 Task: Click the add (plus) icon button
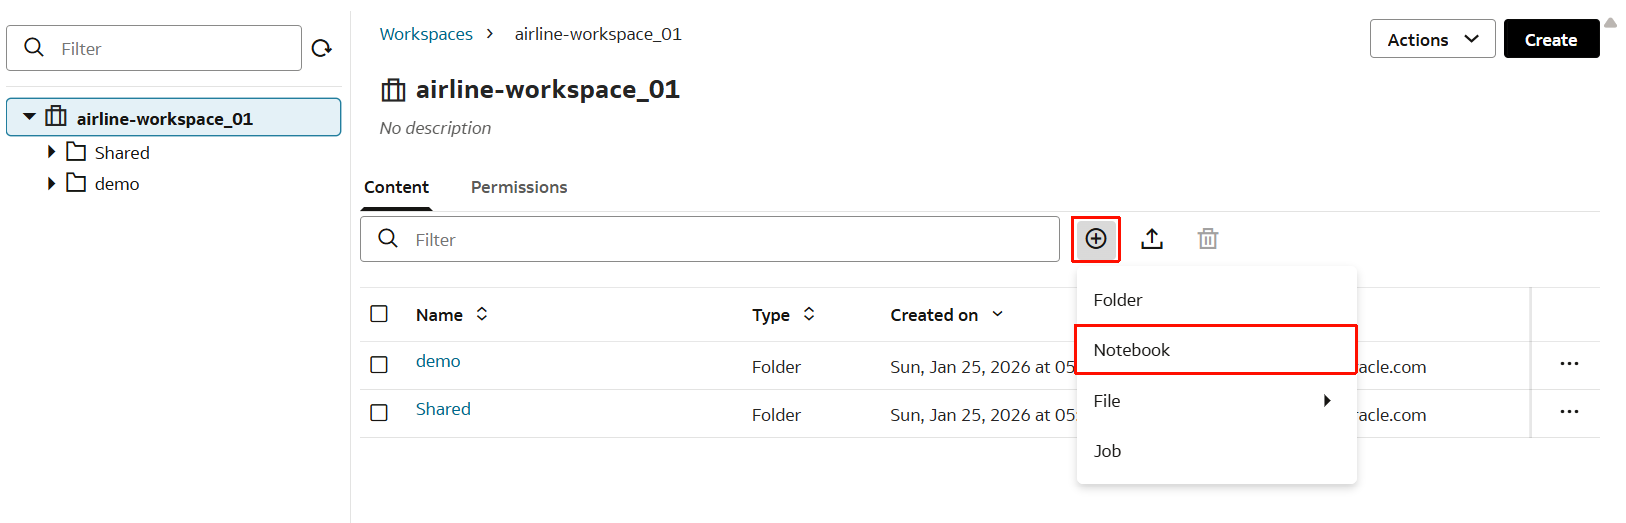[1096, 239]
